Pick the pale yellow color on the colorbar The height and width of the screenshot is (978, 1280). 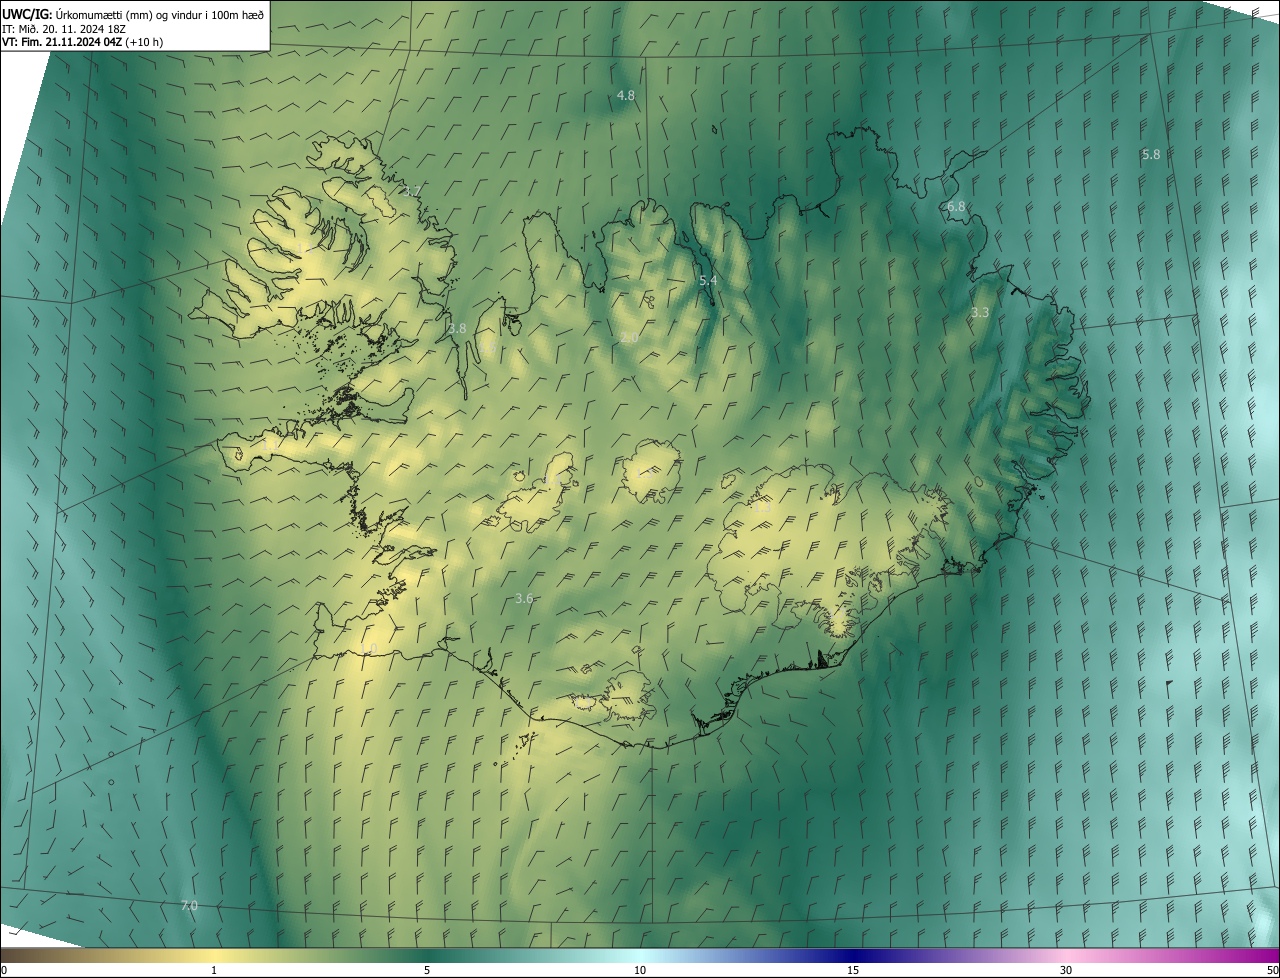(214, 956)
